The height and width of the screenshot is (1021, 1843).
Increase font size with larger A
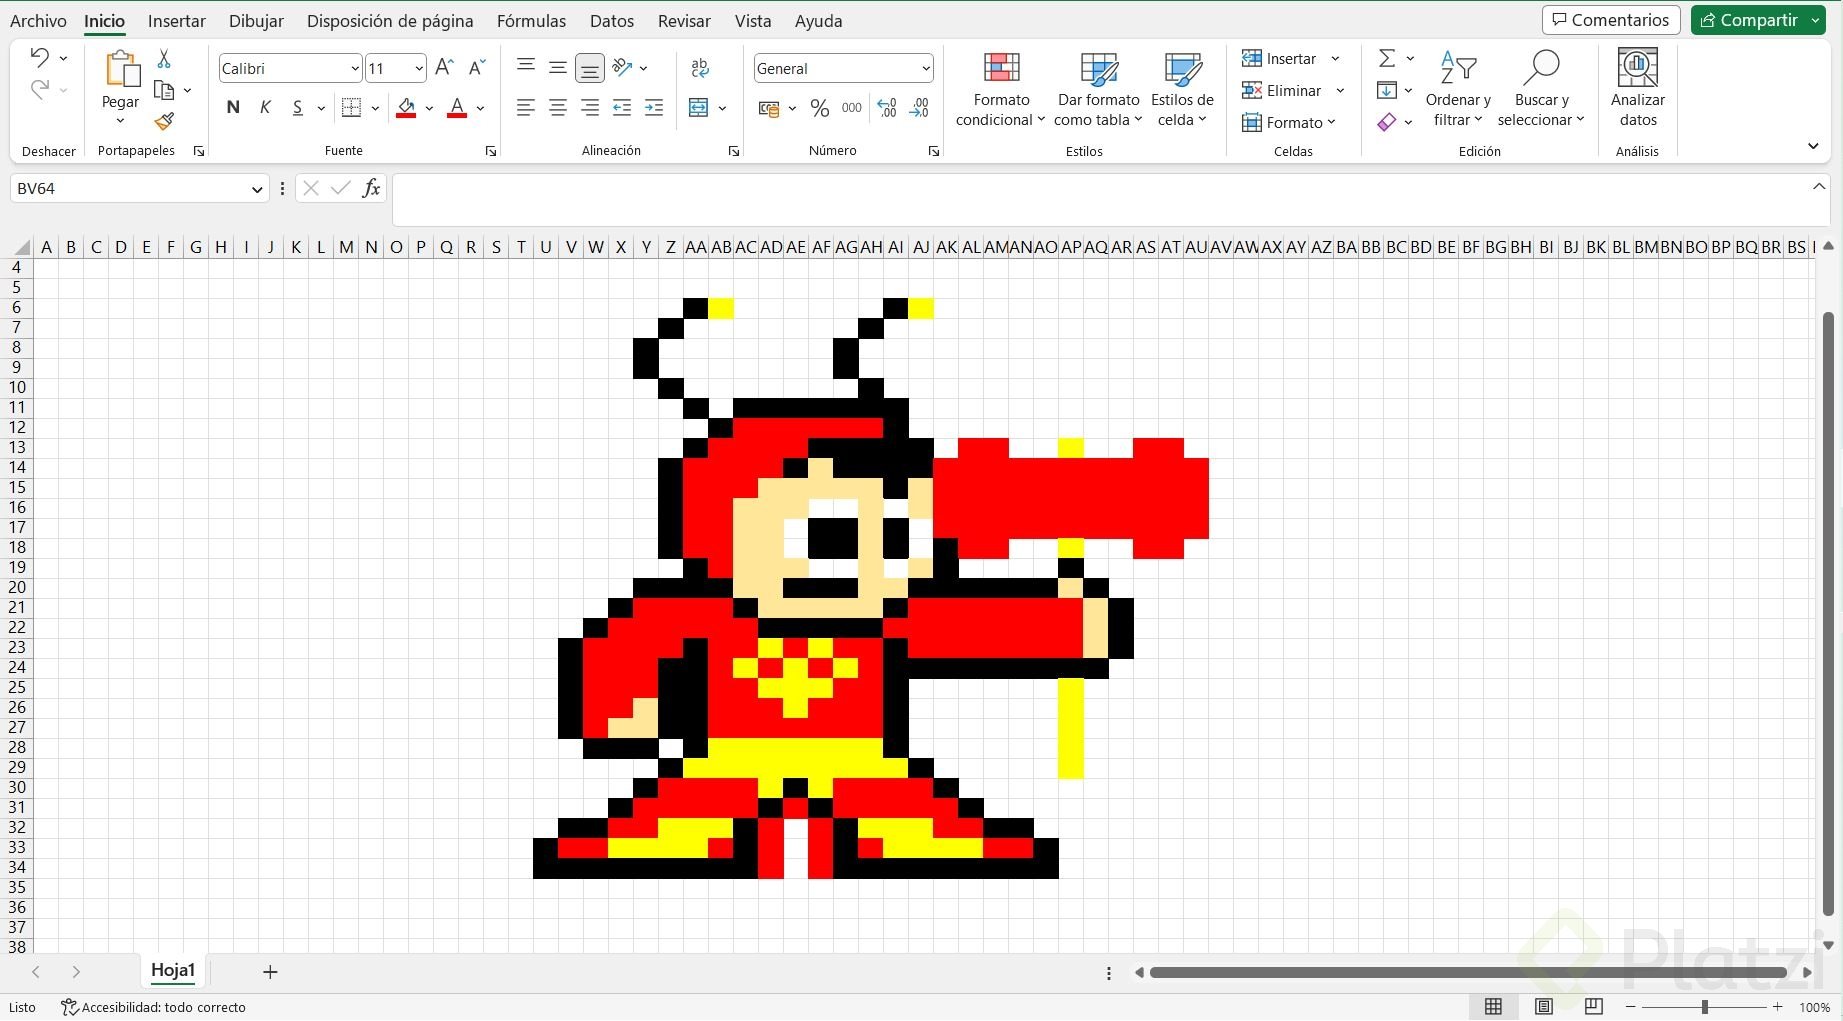tap(445, 67)
